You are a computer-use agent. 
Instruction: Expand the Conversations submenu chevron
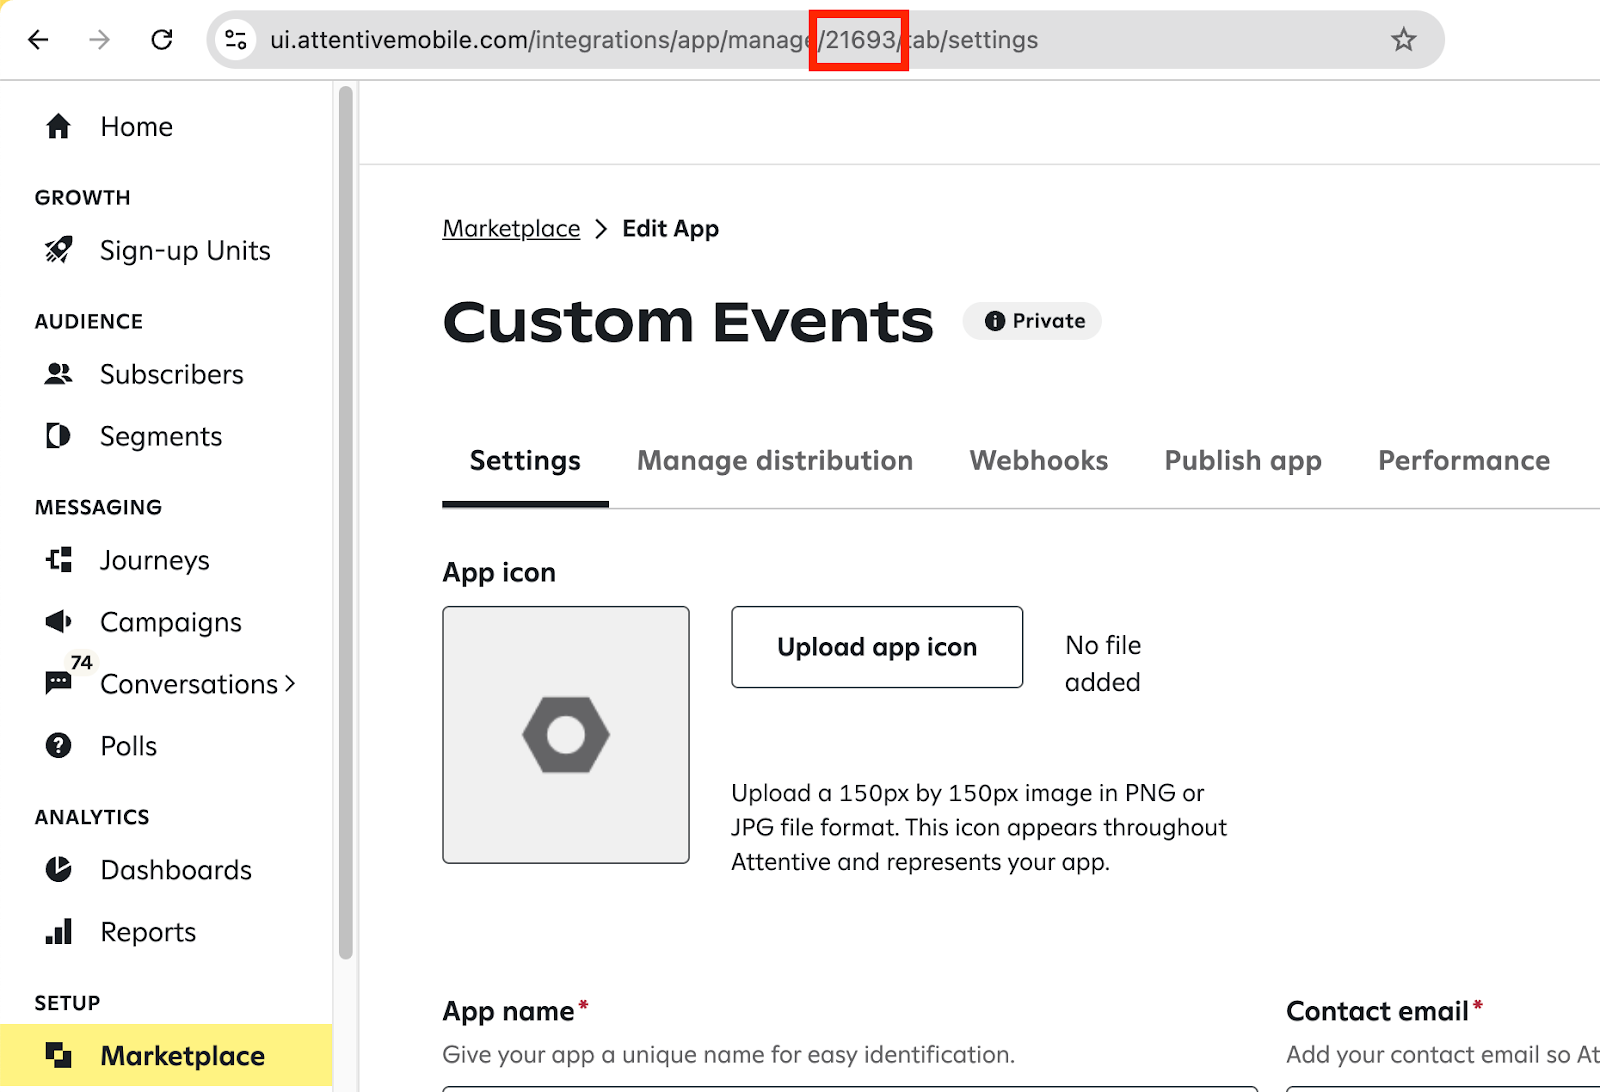coord(290,684)
